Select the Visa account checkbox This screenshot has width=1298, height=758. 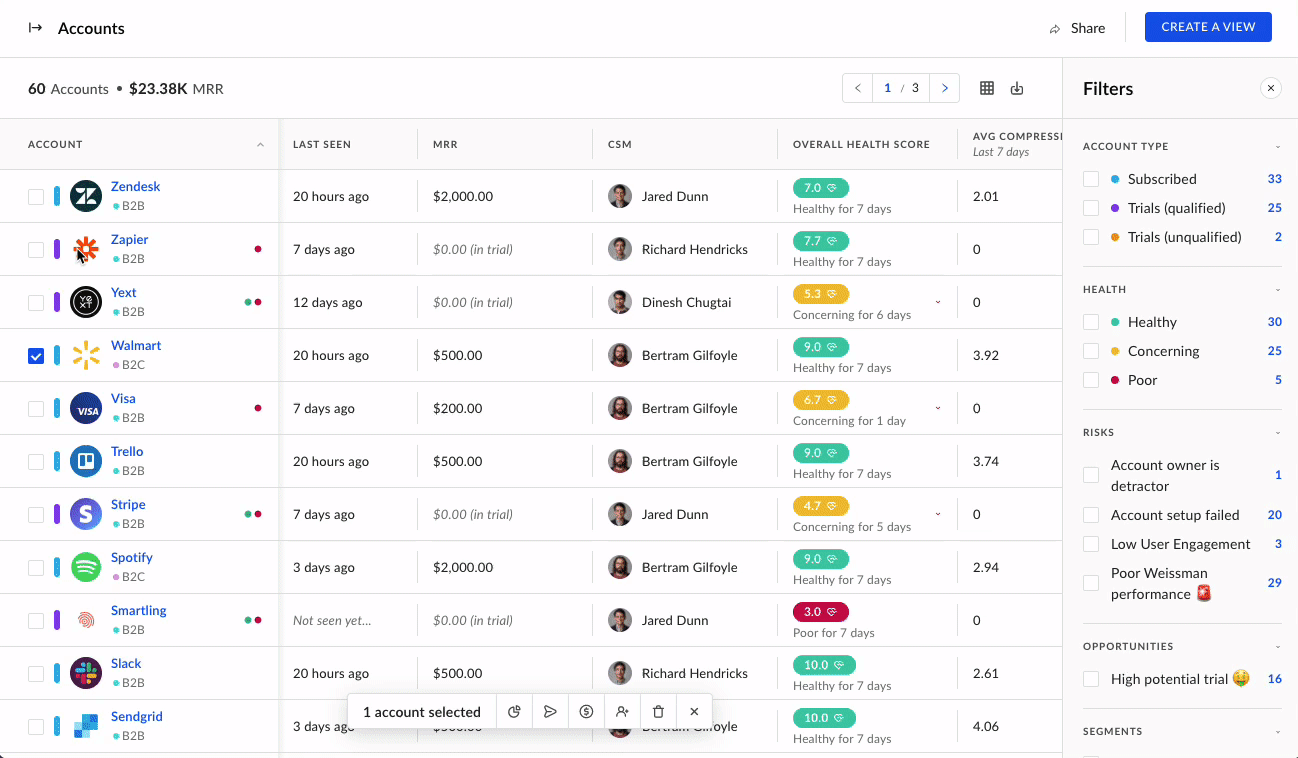(x=36, y=409)
